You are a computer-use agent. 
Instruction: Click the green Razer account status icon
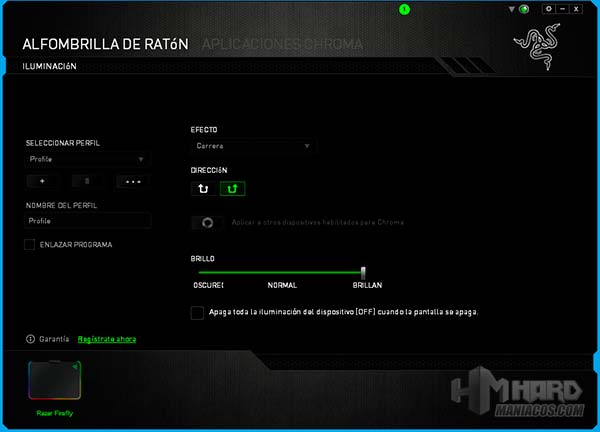click(x=524, y=9)
